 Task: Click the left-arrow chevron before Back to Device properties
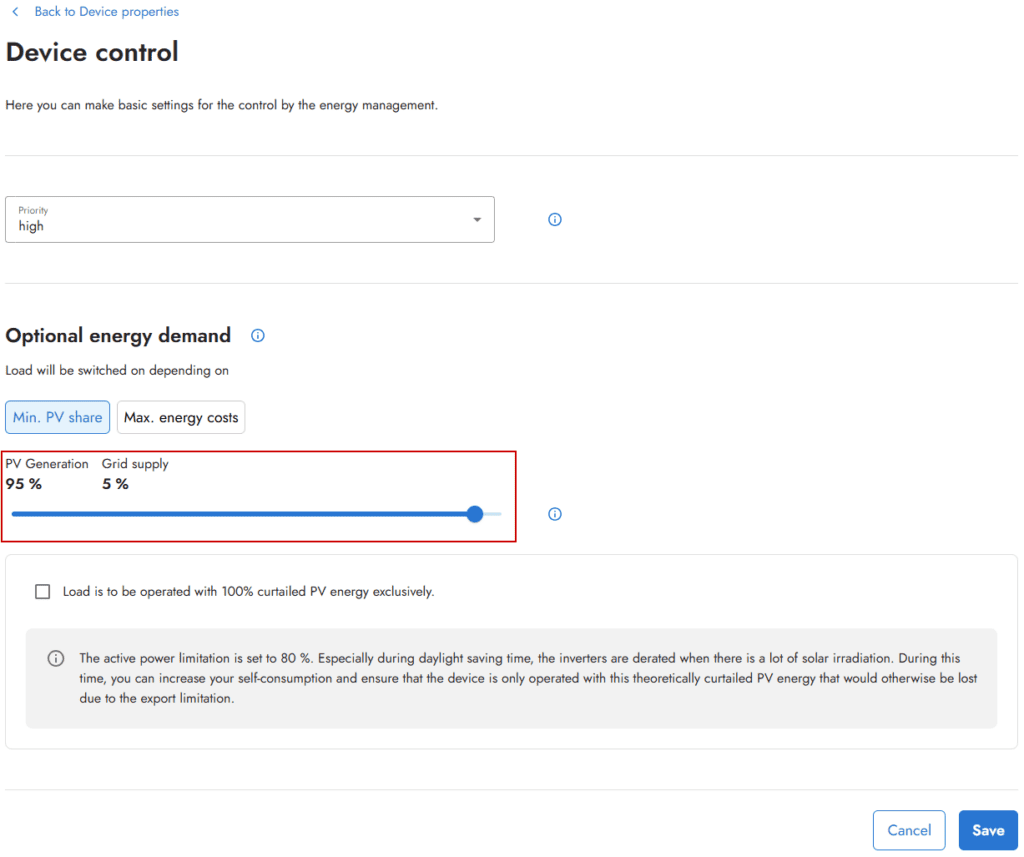coord(14,11)
